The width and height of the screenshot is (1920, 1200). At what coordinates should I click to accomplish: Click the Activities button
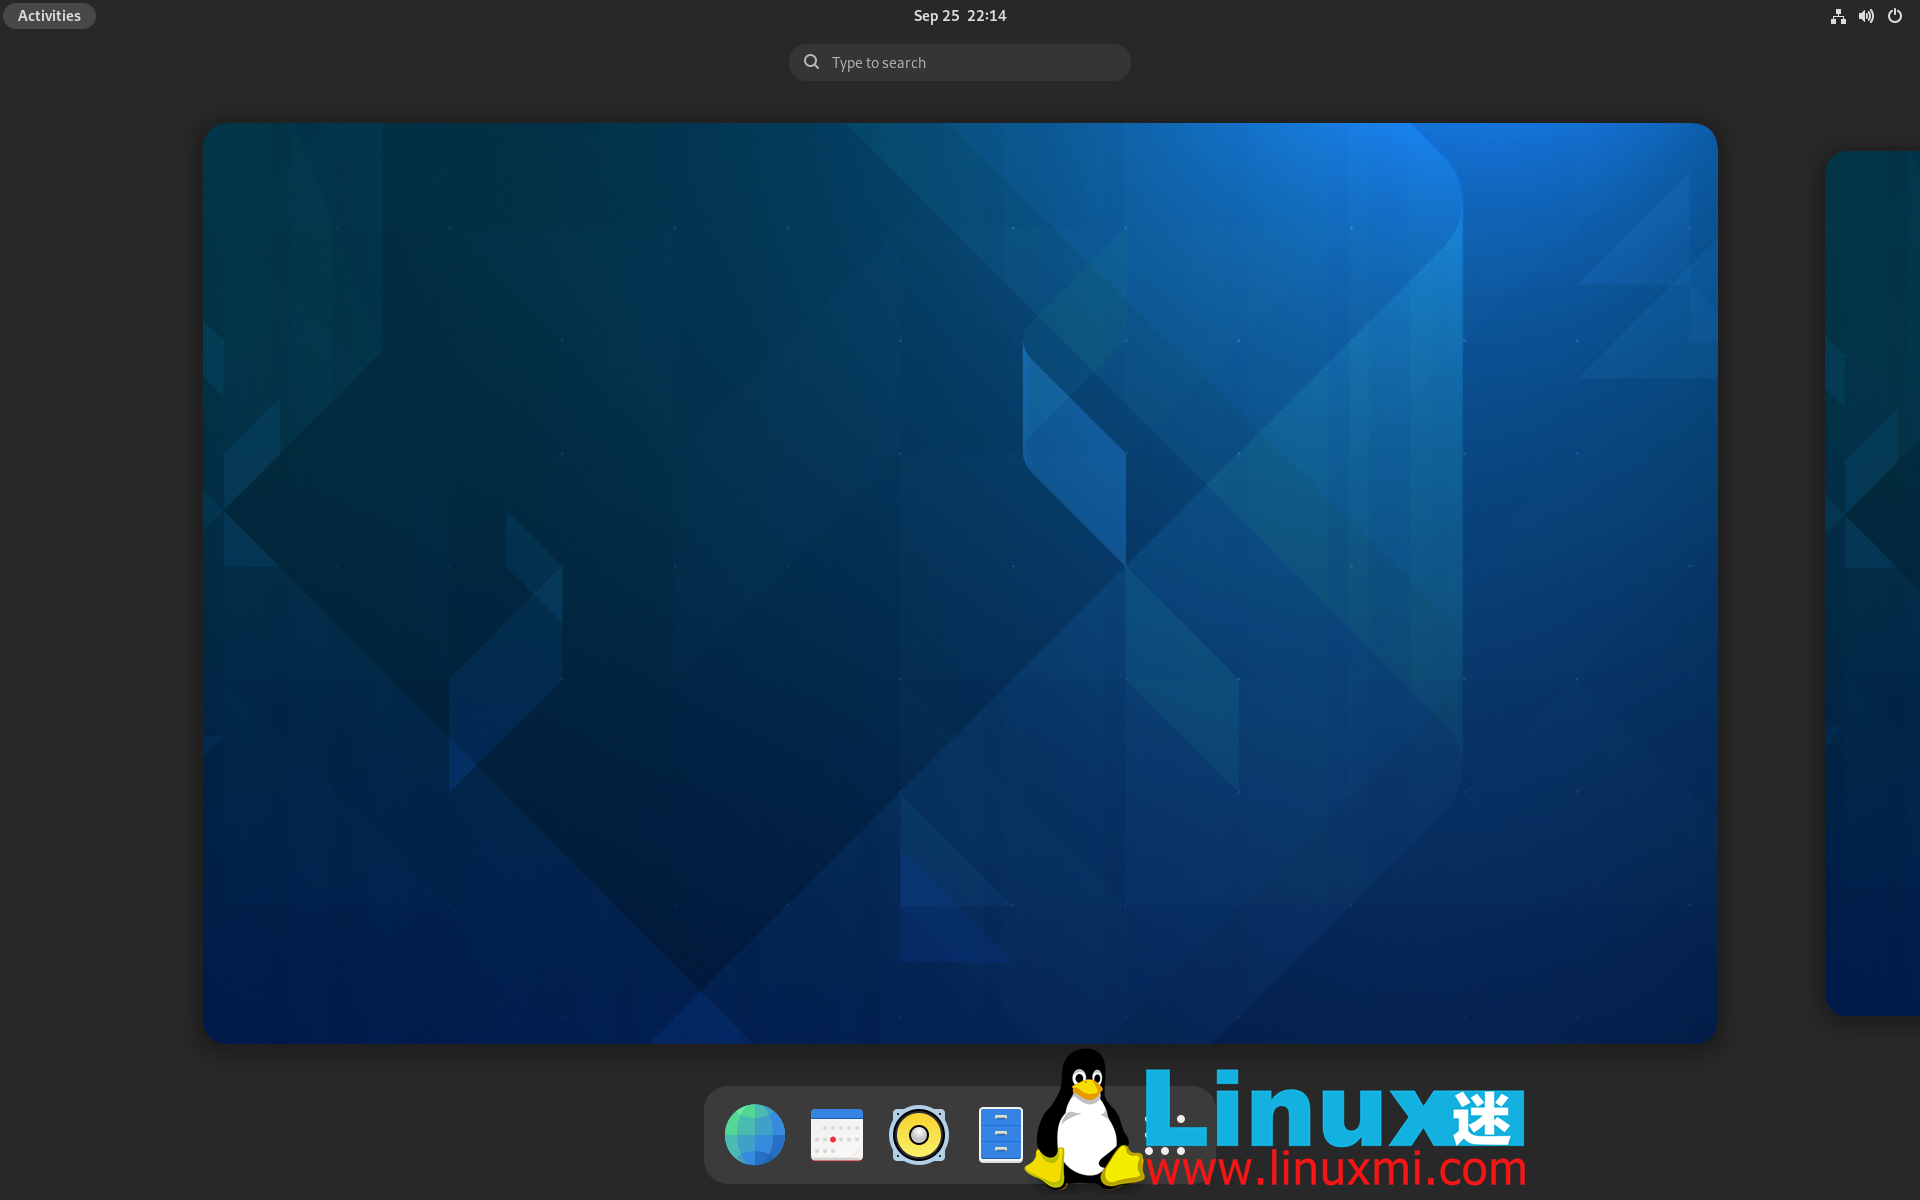(x=49, y=16)
